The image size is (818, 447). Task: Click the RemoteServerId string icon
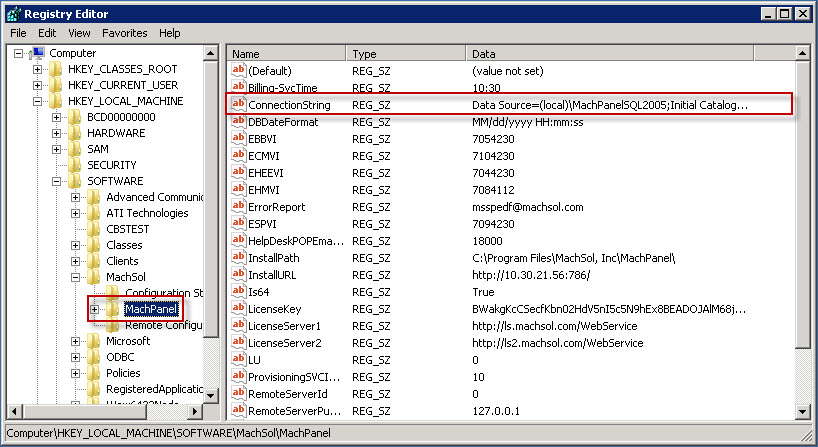coord(238,393)
